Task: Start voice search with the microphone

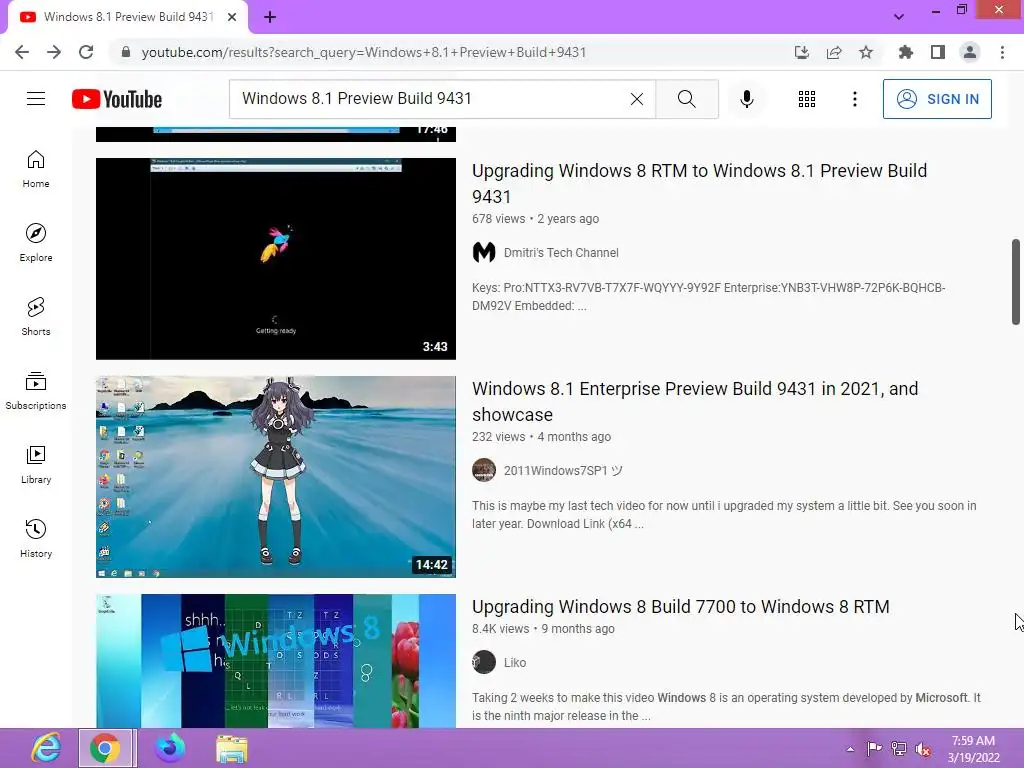Action: 747,99
